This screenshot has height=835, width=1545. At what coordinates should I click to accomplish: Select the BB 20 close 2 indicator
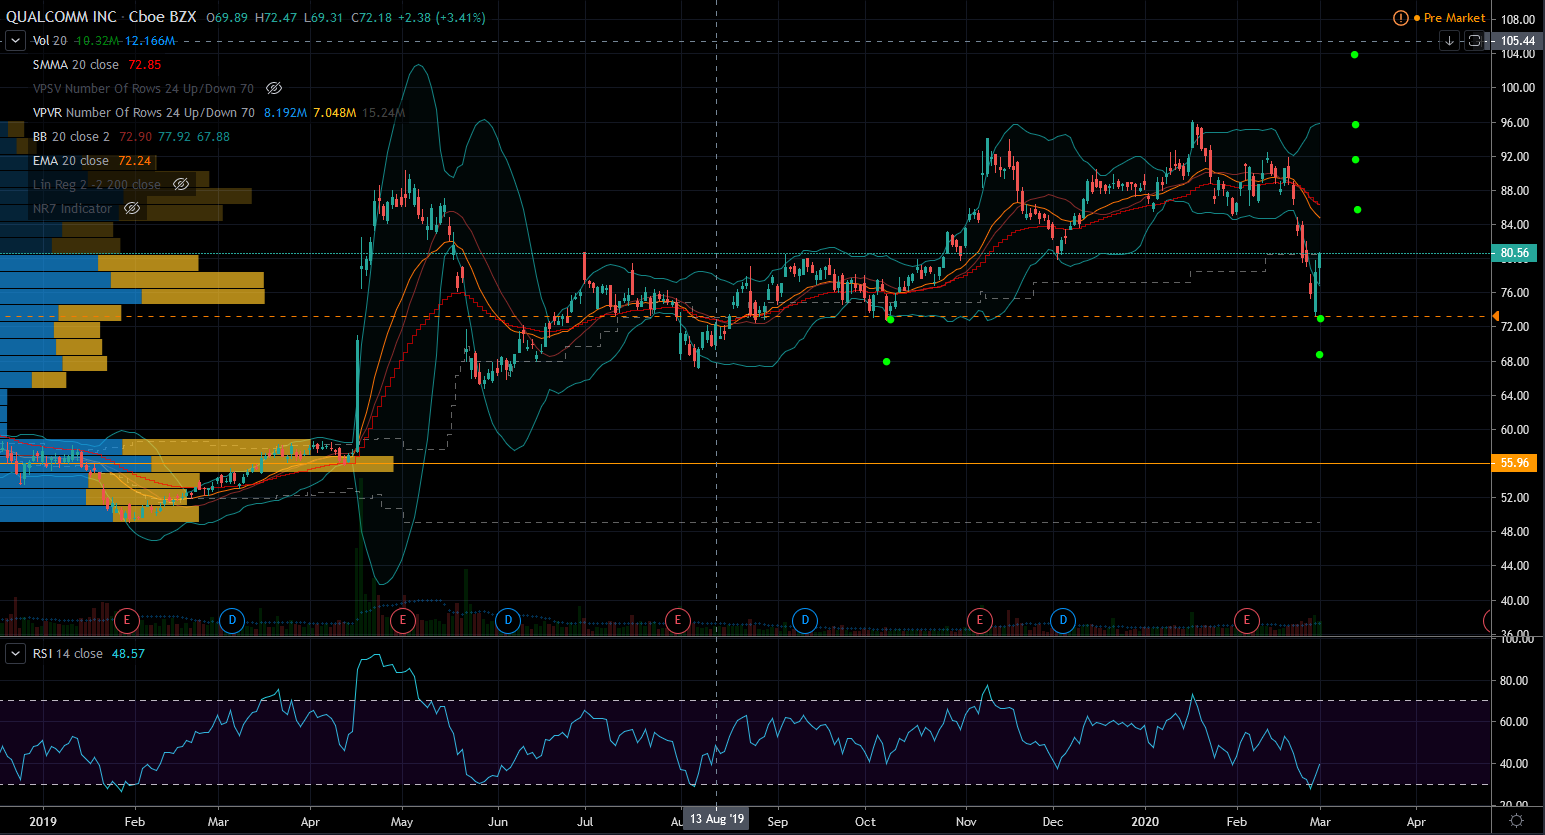click(x=71, y=137)
